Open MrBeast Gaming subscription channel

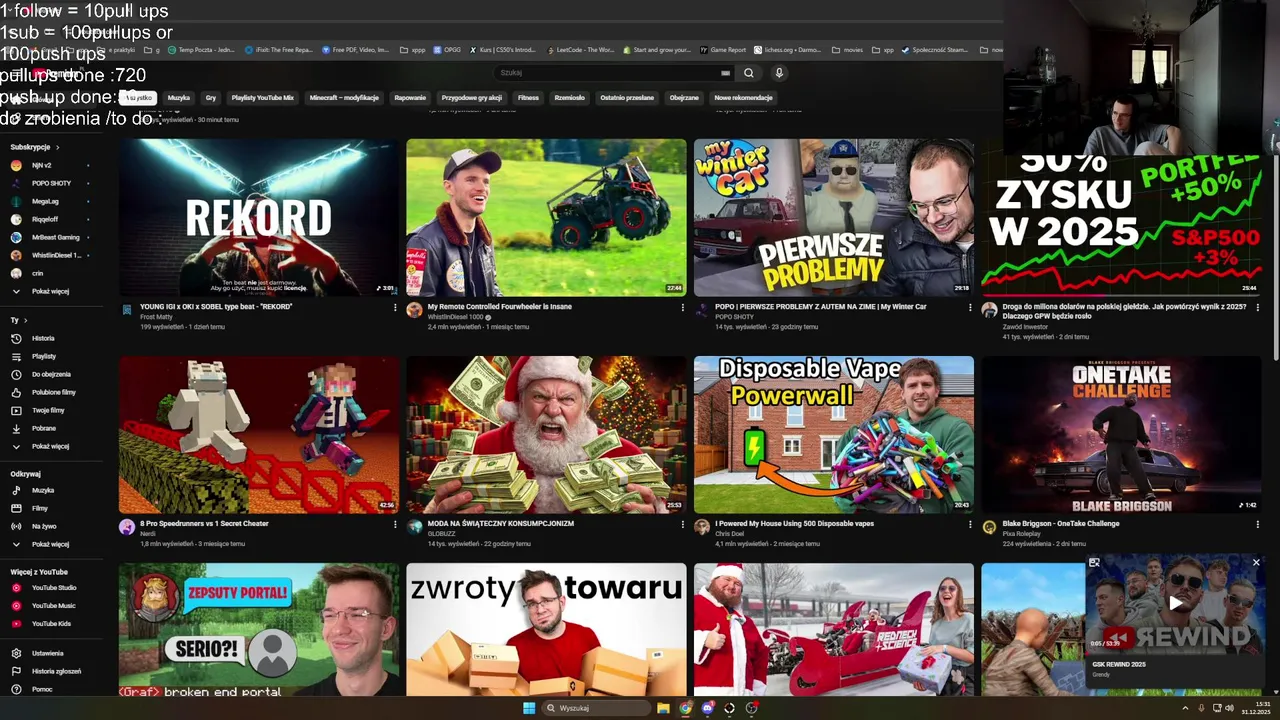point(55,237)
